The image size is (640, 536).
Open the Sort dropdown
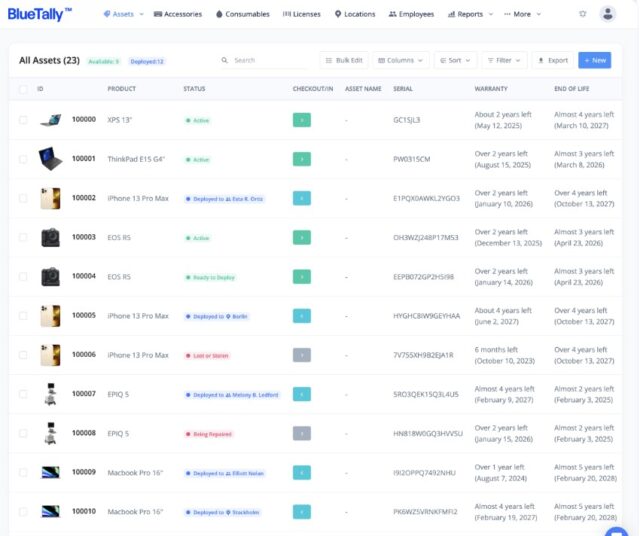(x=455, y=60)
